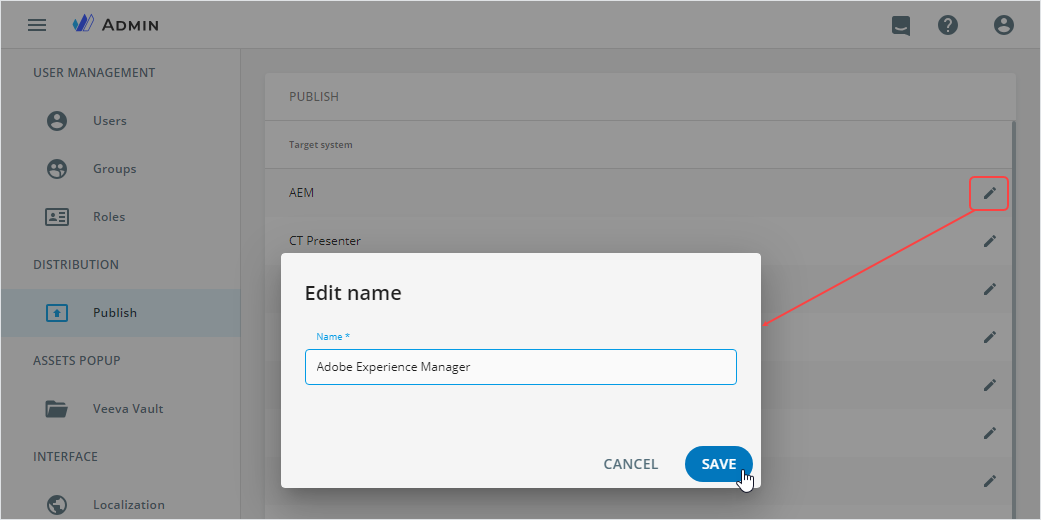This screenshot has height=520, width=1041.
Task: Click the Publish list vertical scrollbar
Action: 1013,300
